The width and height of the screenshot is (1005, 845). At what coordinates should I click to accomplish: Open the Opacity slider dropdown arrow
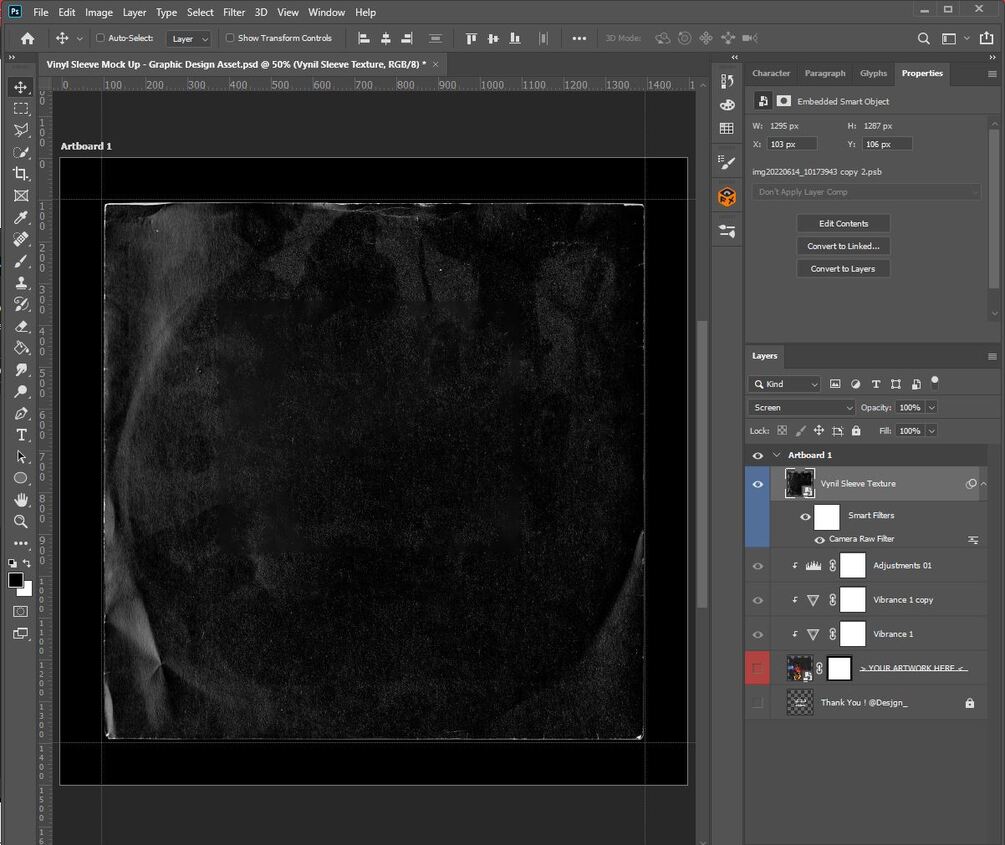point(932,408)
